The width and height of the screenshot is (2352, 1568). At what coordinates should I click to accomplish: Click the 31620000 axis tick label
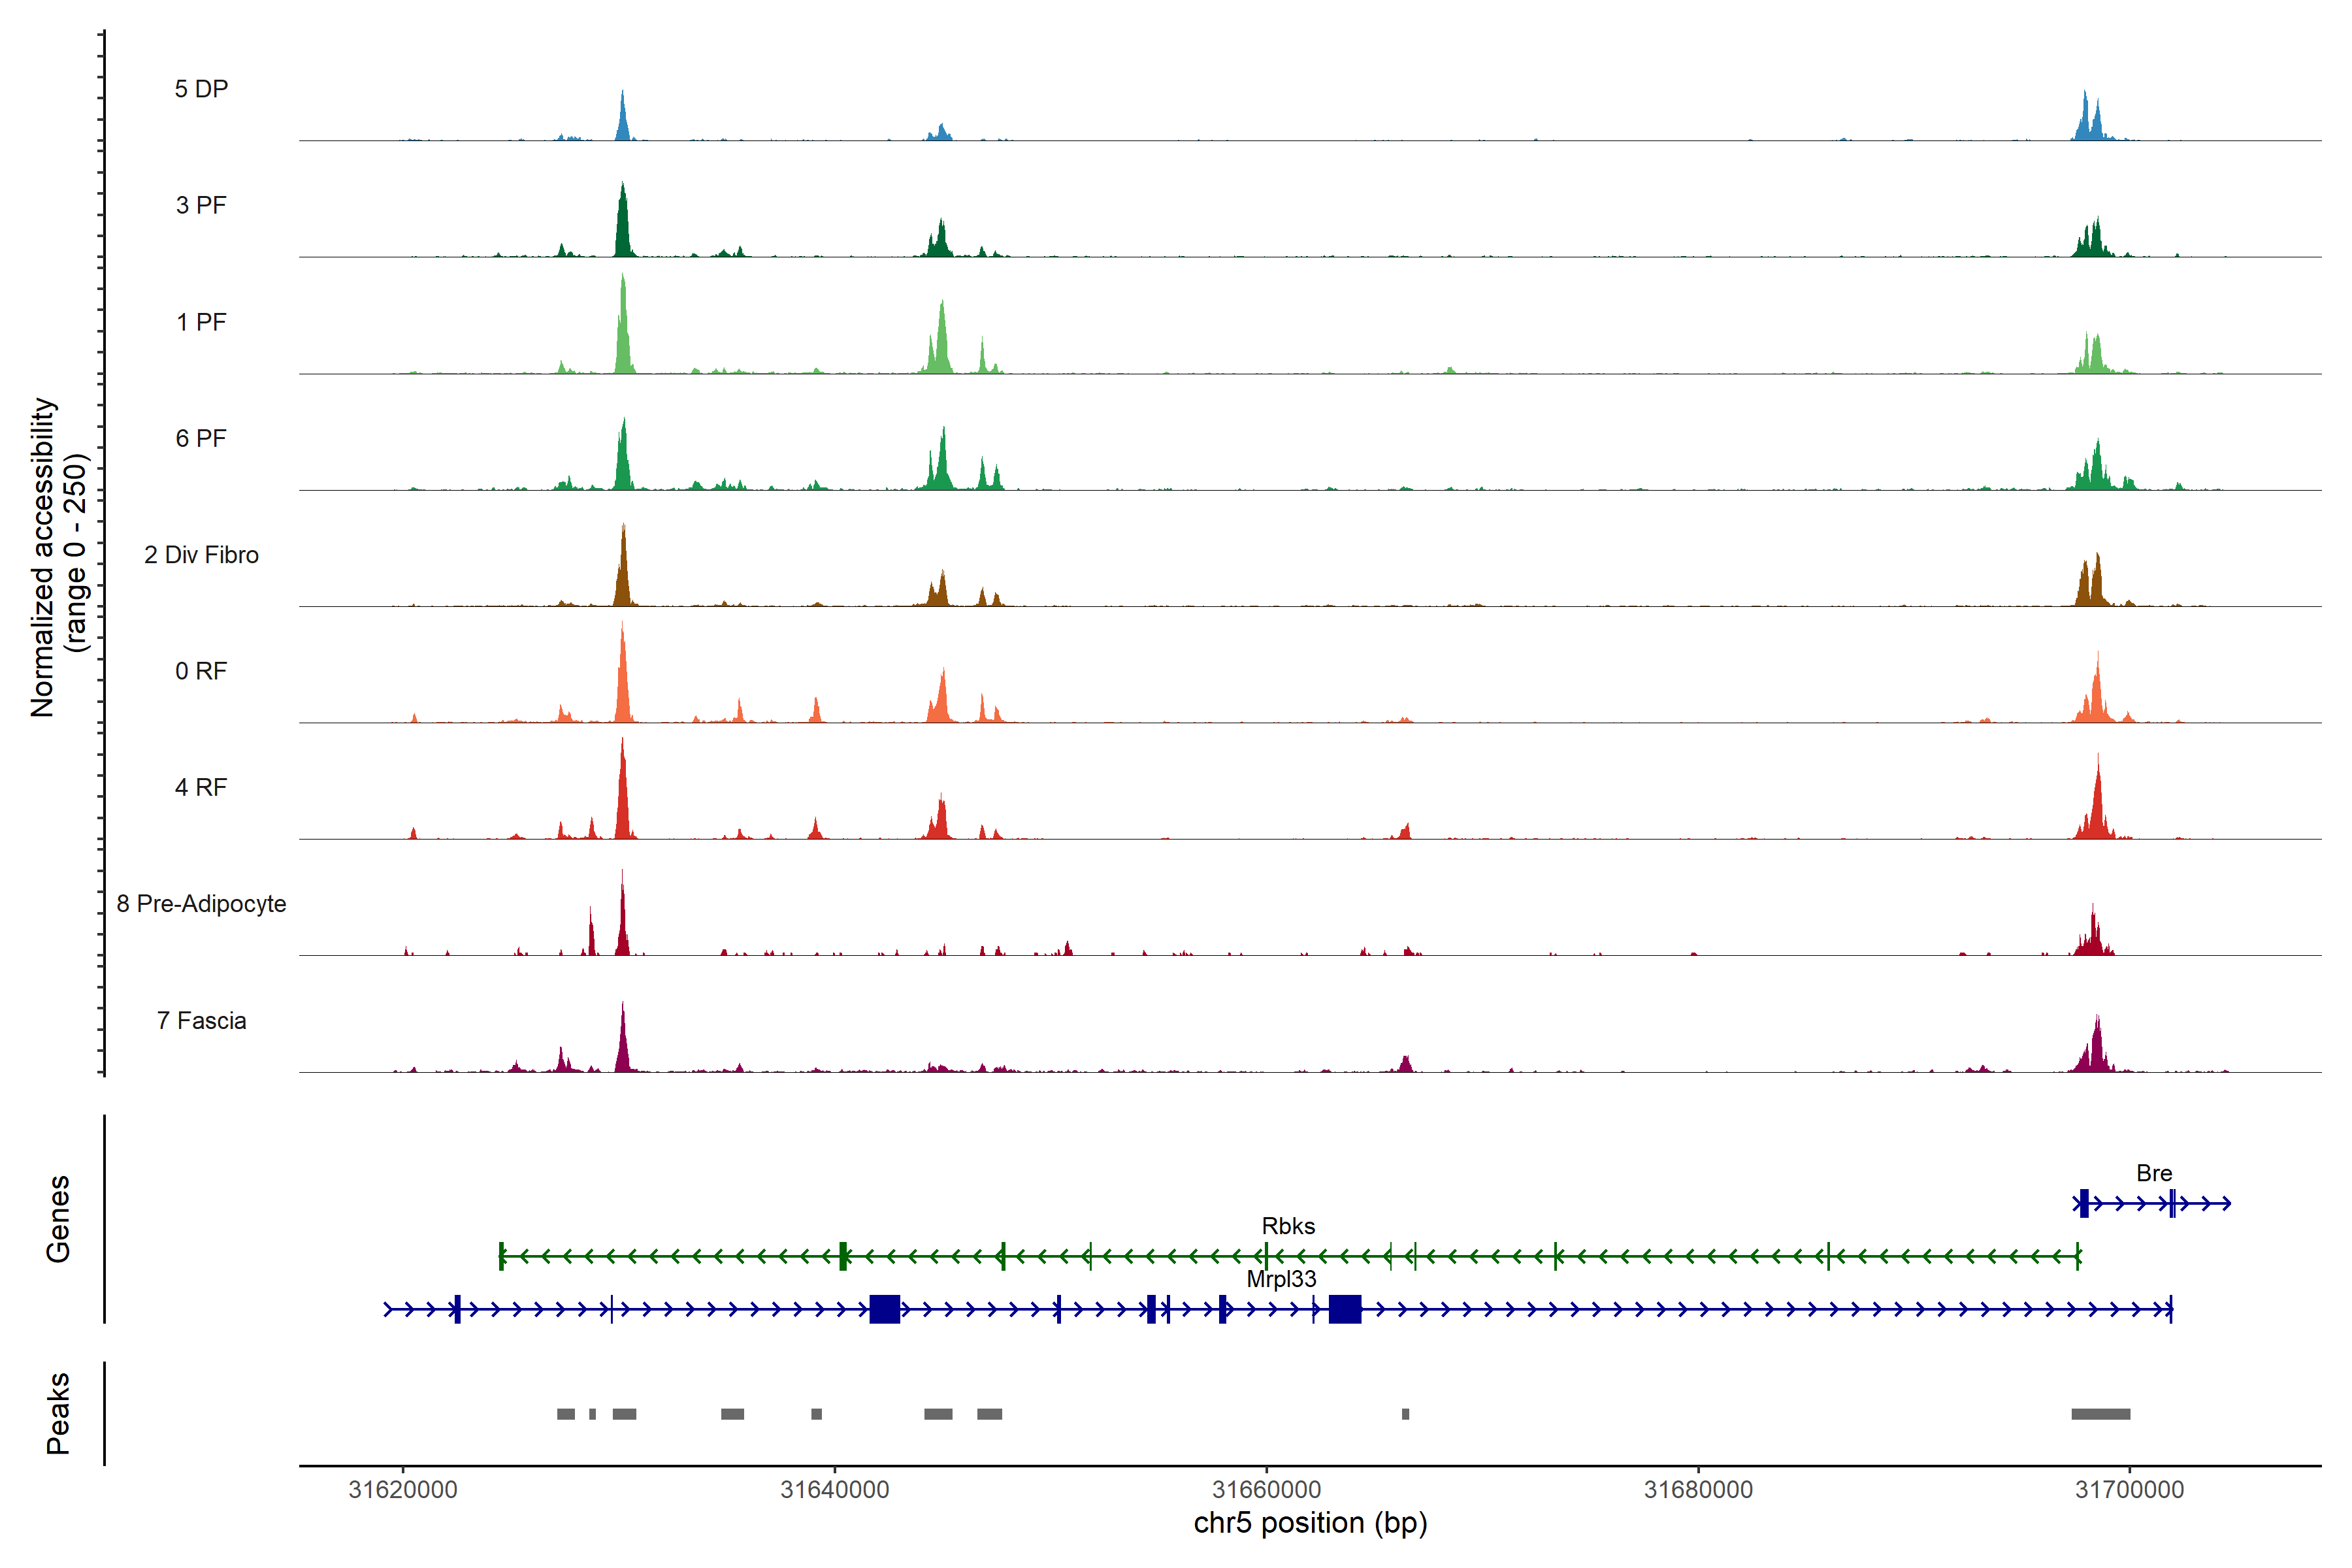[403, 1489]
